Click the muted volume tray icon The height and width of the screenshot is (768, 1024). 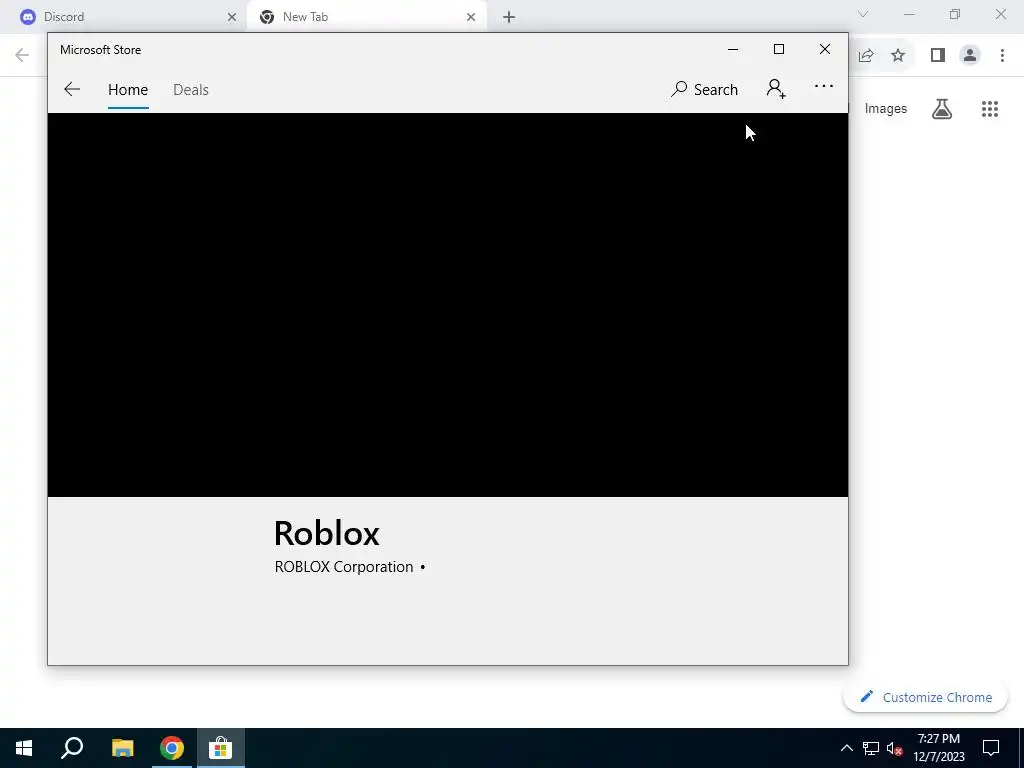click(895, 748)
